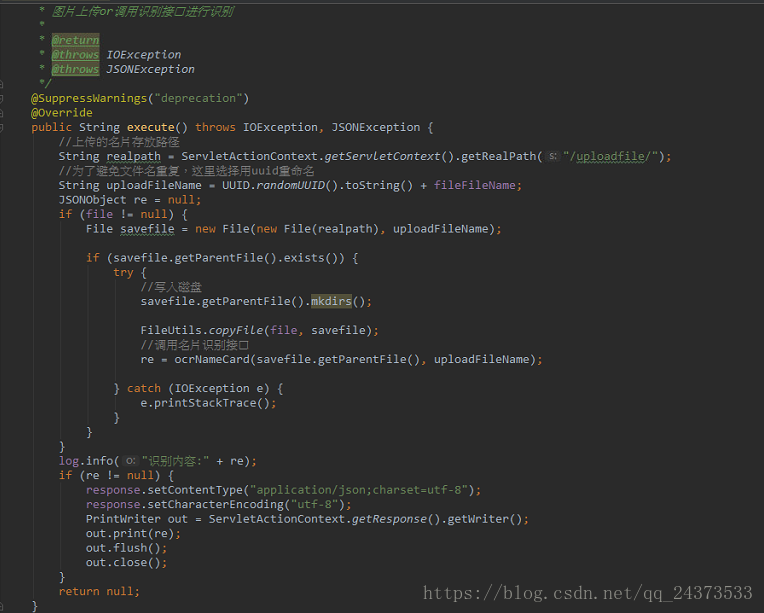Place cursor on @SuppressWarnings annotation
The height and width of the screenshot is (613, 764).
[x=89, y=98]
